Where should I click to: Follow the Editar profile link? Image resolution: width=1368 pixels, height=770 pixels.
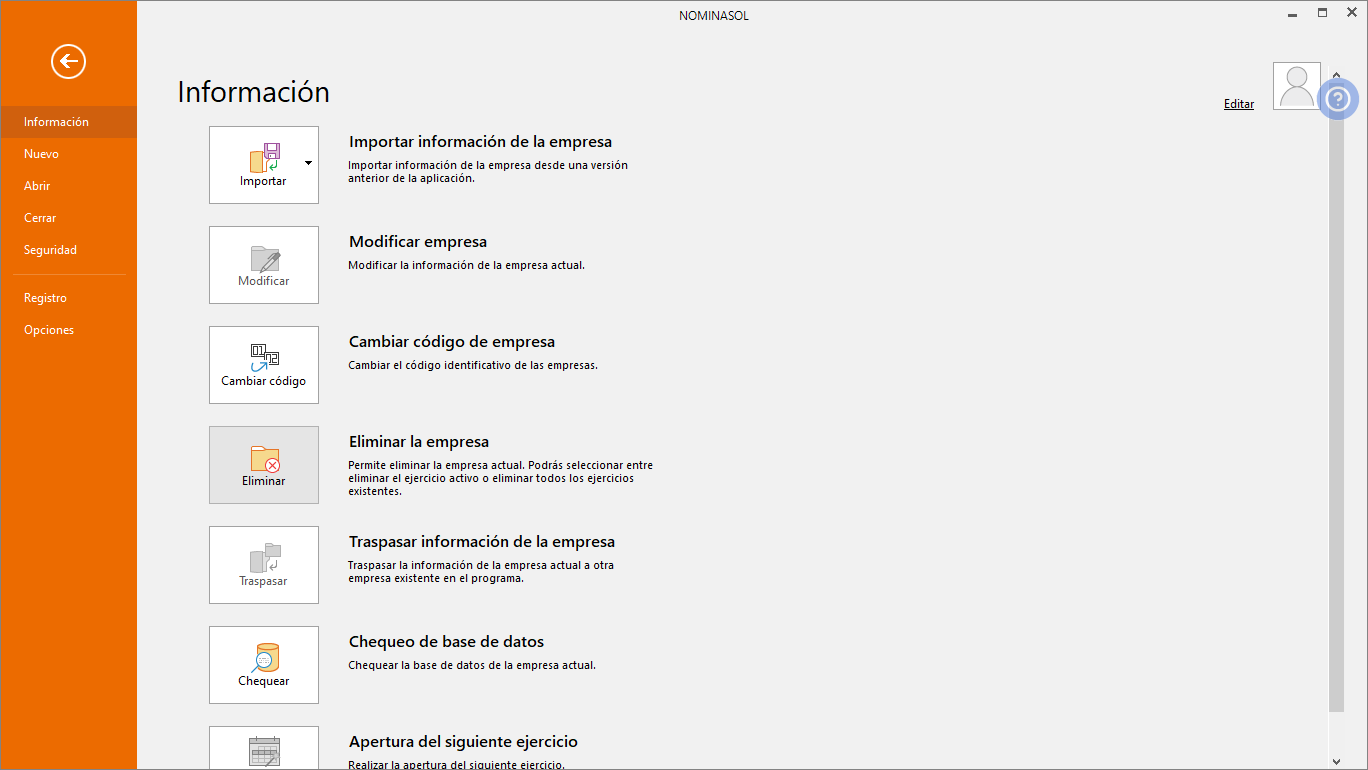[x=1239, y=104]
